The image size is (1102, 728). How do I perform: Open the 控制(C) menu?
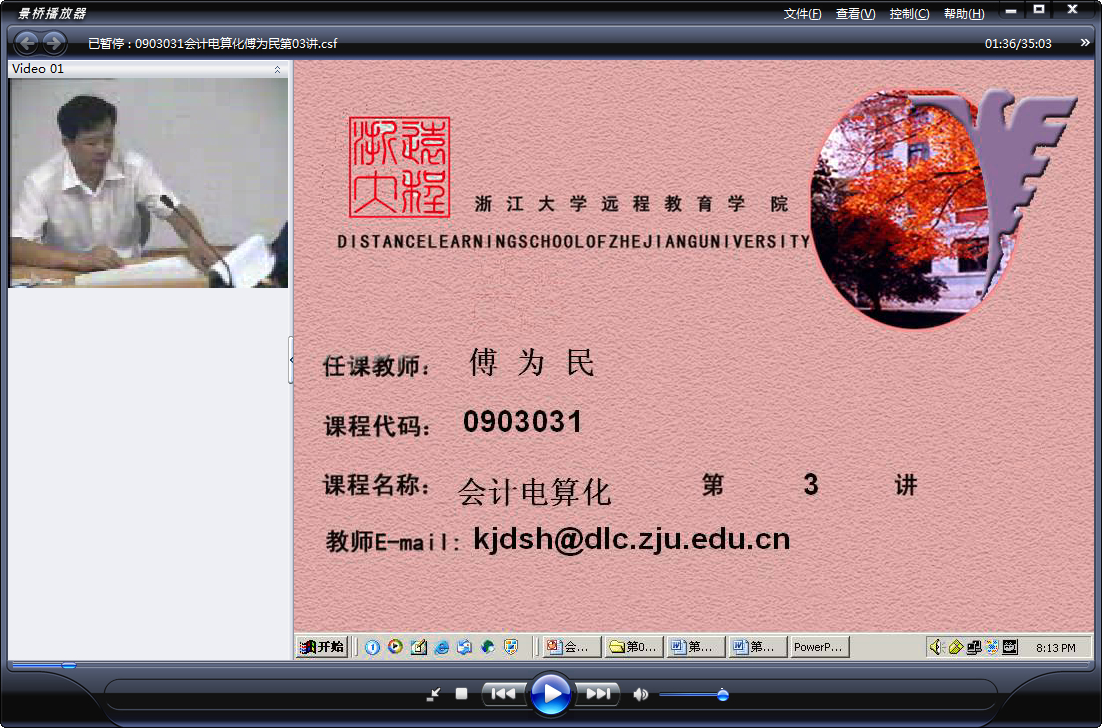tap(909, 13)
